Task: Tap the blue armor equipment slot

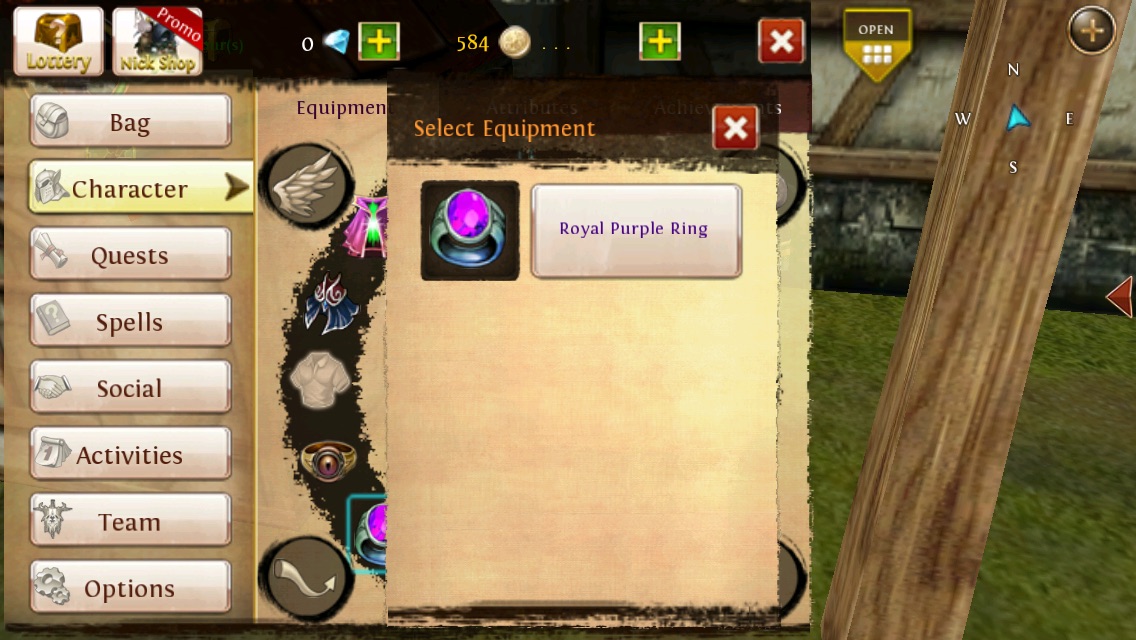Action: pos(332,304)
